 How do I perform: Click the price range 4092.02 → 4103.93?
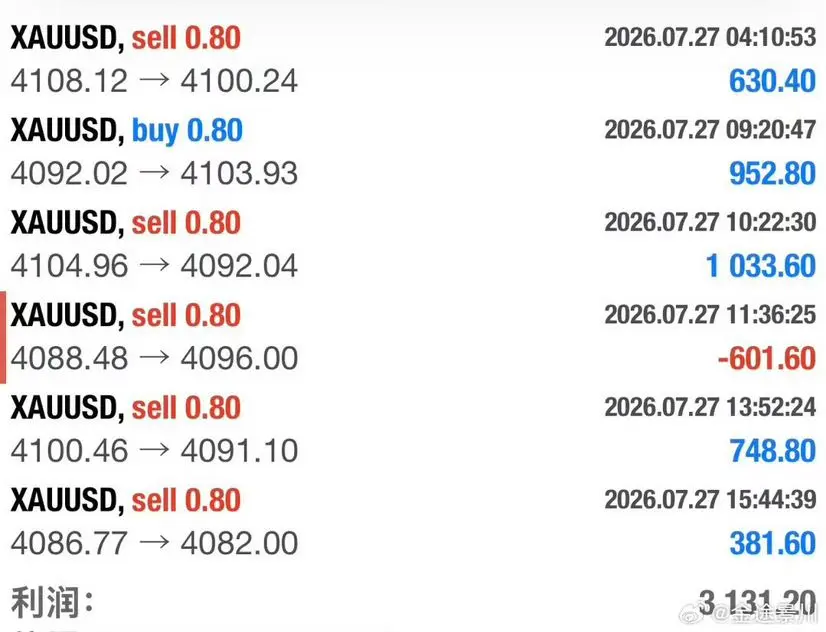[x=154, y=174]
